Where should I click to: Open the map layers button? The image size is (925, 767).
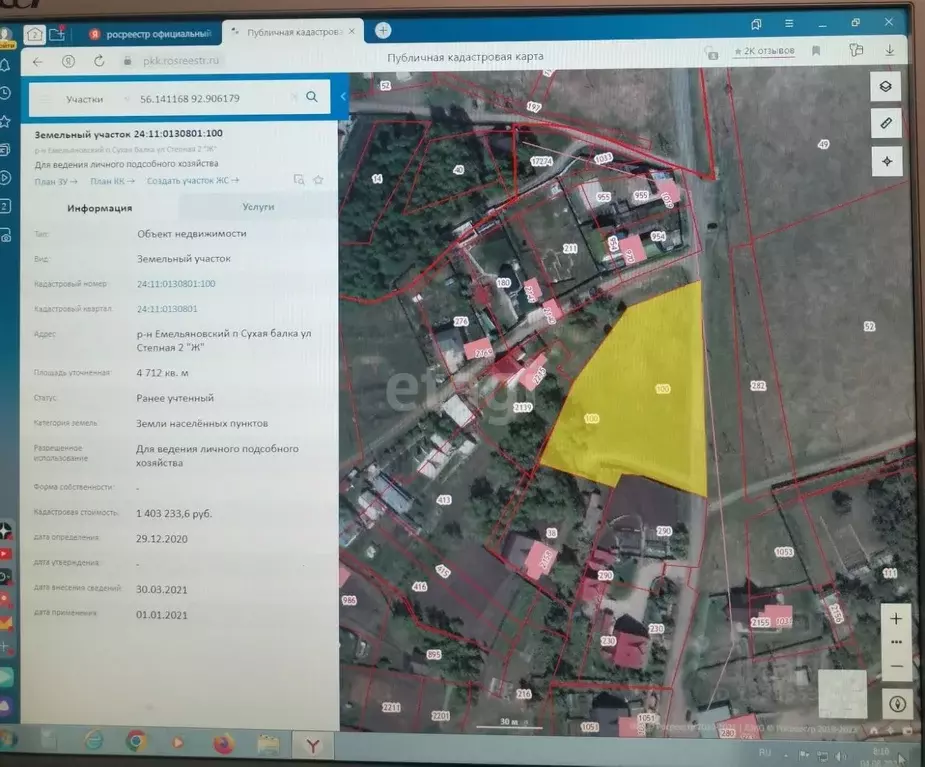coord(885,86)
